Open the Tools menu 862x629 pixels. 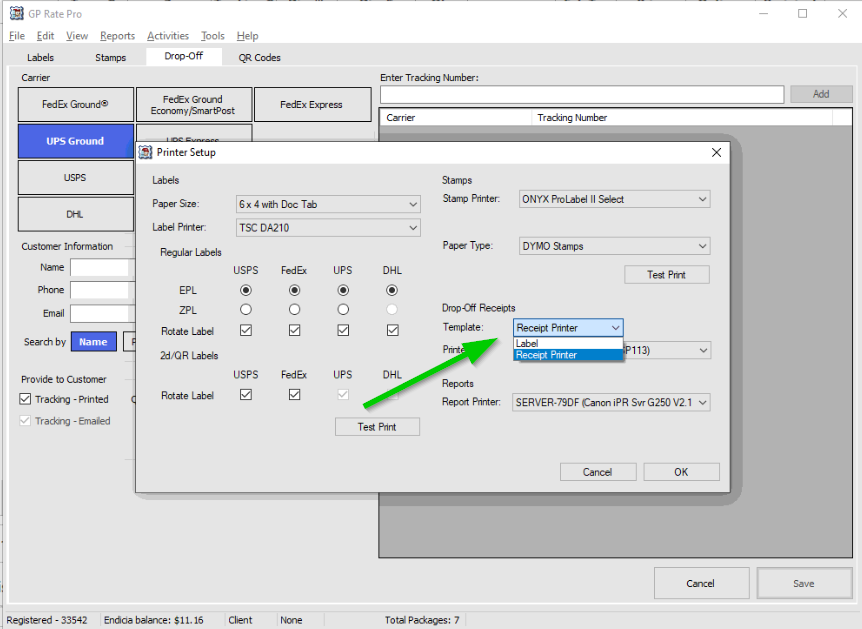[213, 36]
